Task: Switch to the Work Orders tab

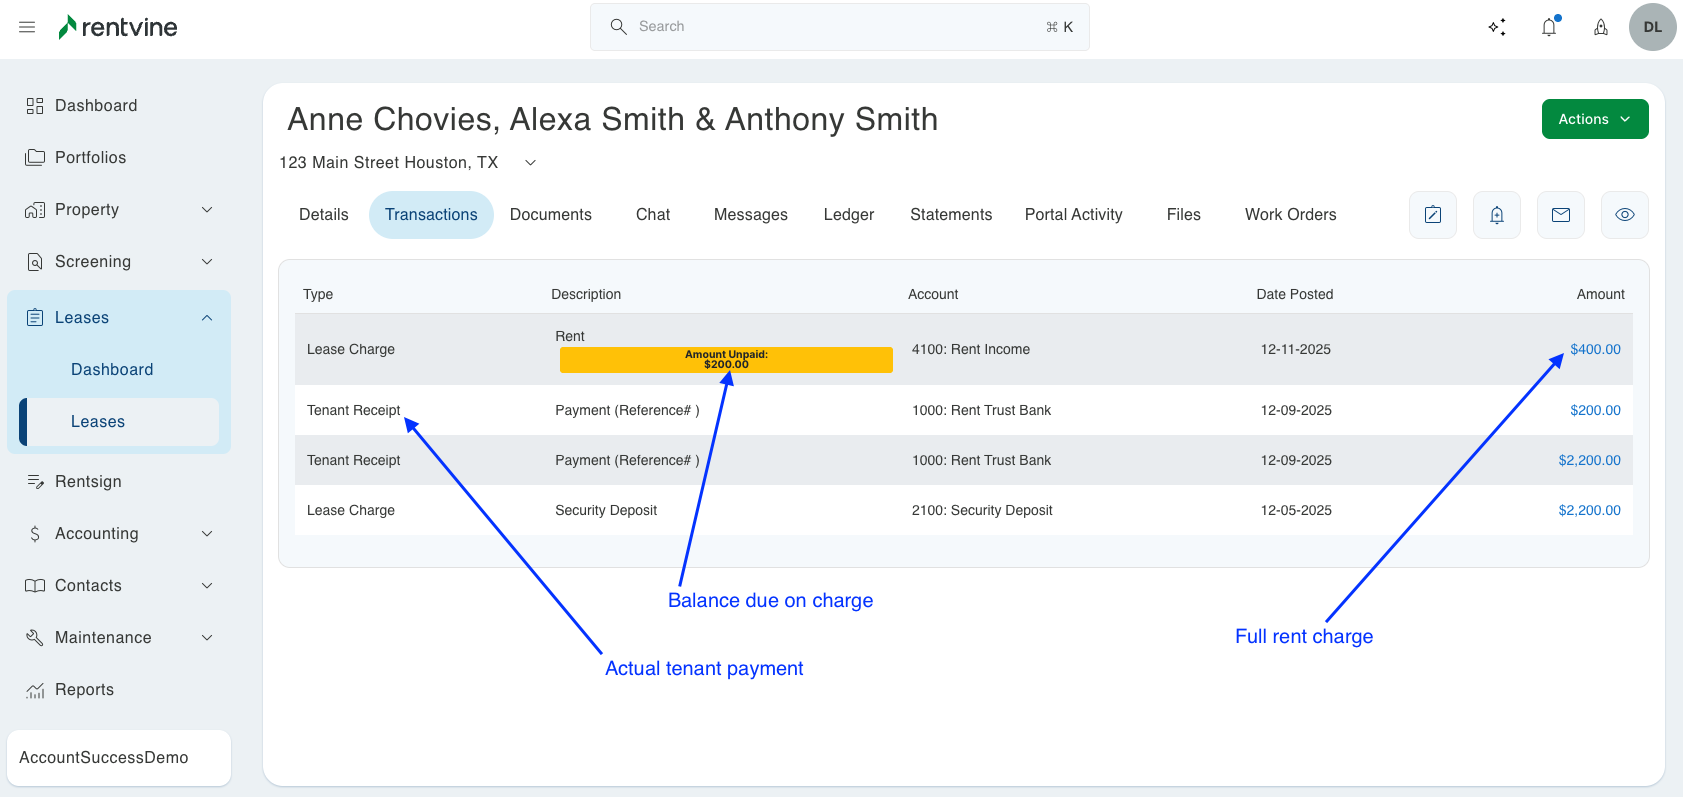Action: coord(1290,215)
